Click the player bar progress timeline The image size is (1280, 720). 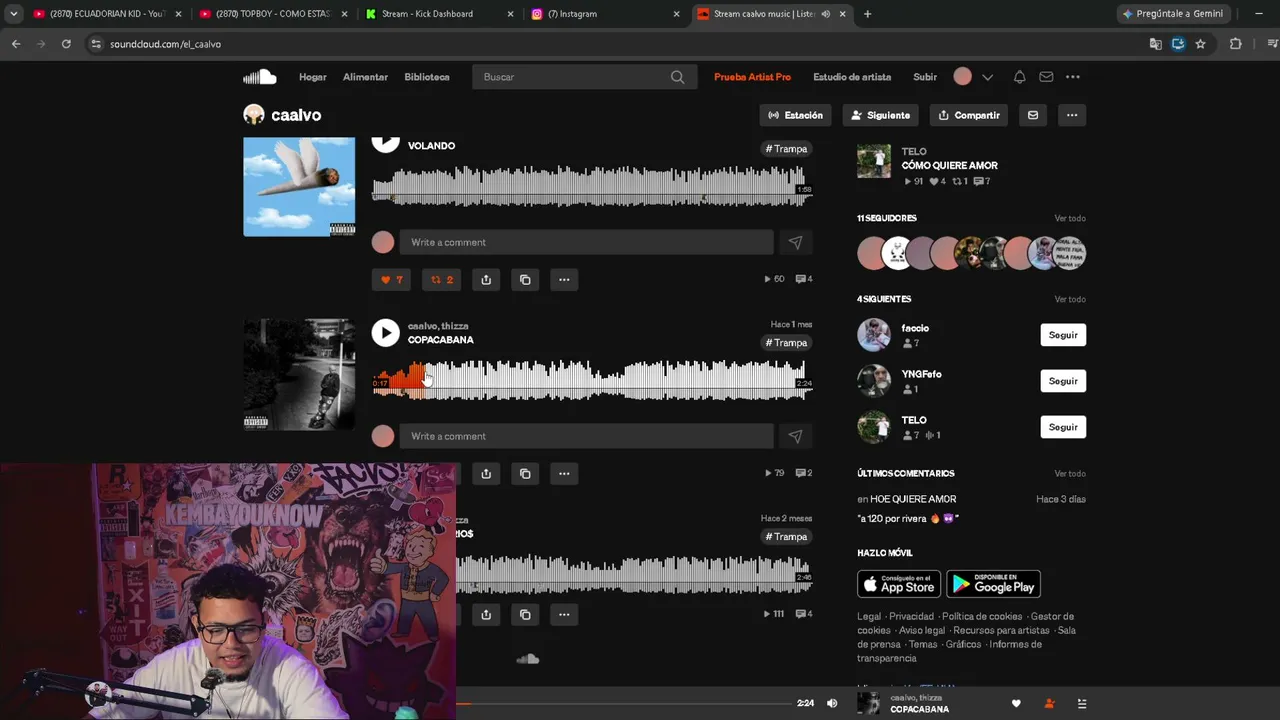coord(622,704)
